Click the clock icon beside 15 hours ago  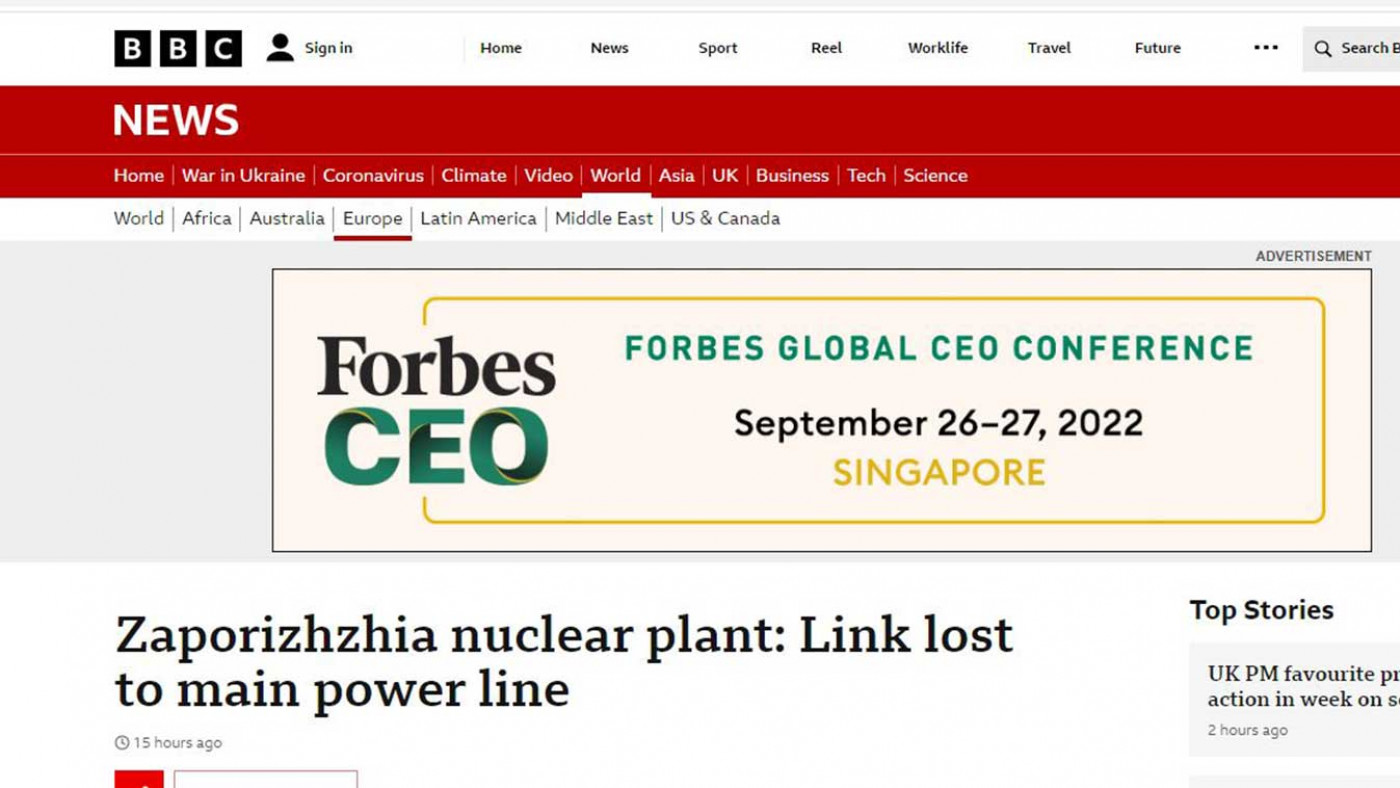pyautogui.click(x=122, y=743)
